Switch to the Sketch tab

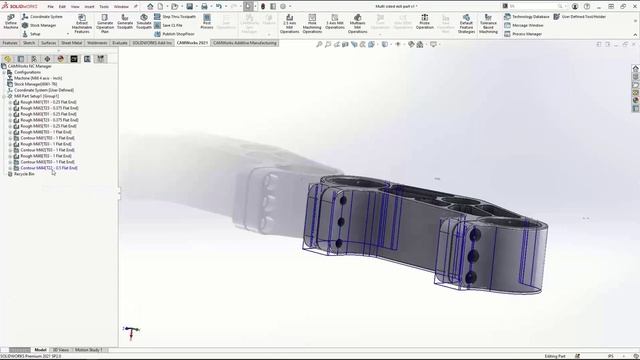(x=29, y=43)
